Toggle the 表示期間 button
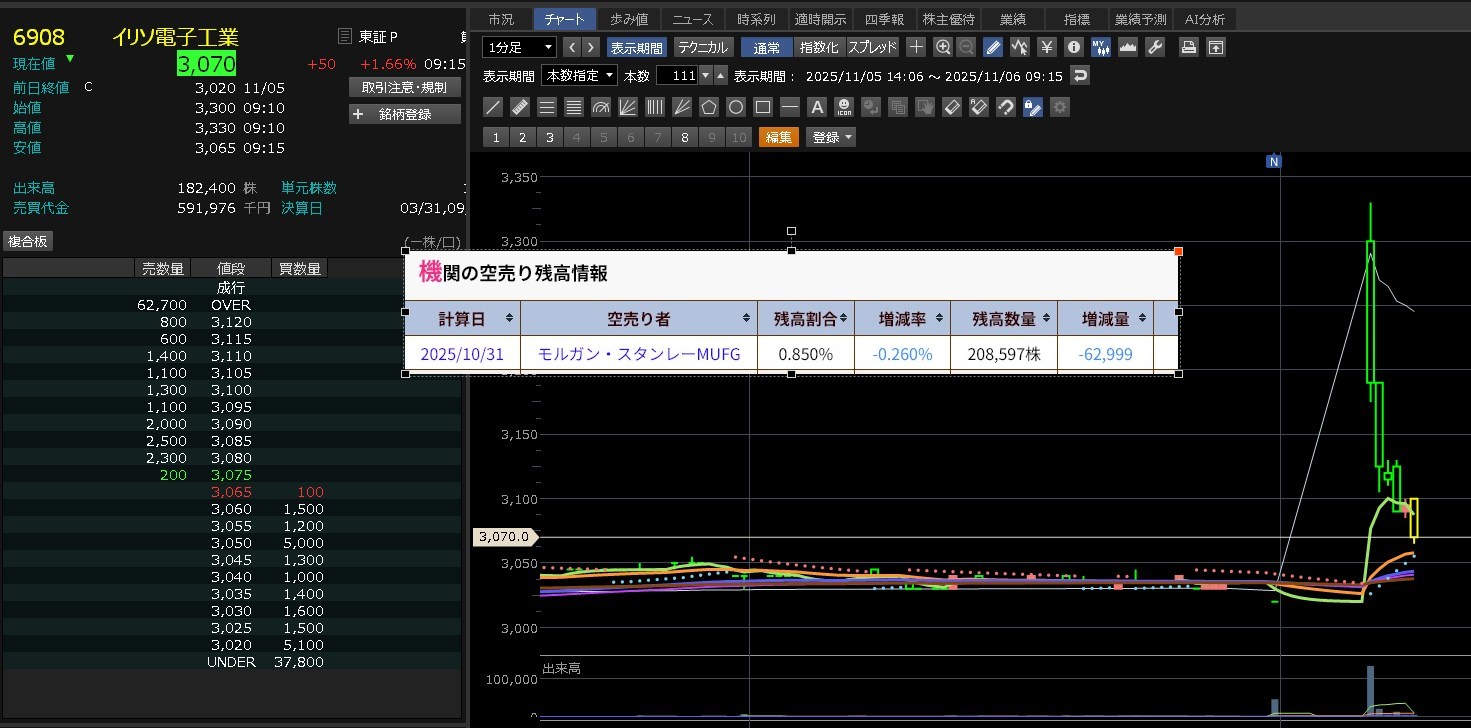This screenshot has width=1471, height=728. tap(636, 47)
